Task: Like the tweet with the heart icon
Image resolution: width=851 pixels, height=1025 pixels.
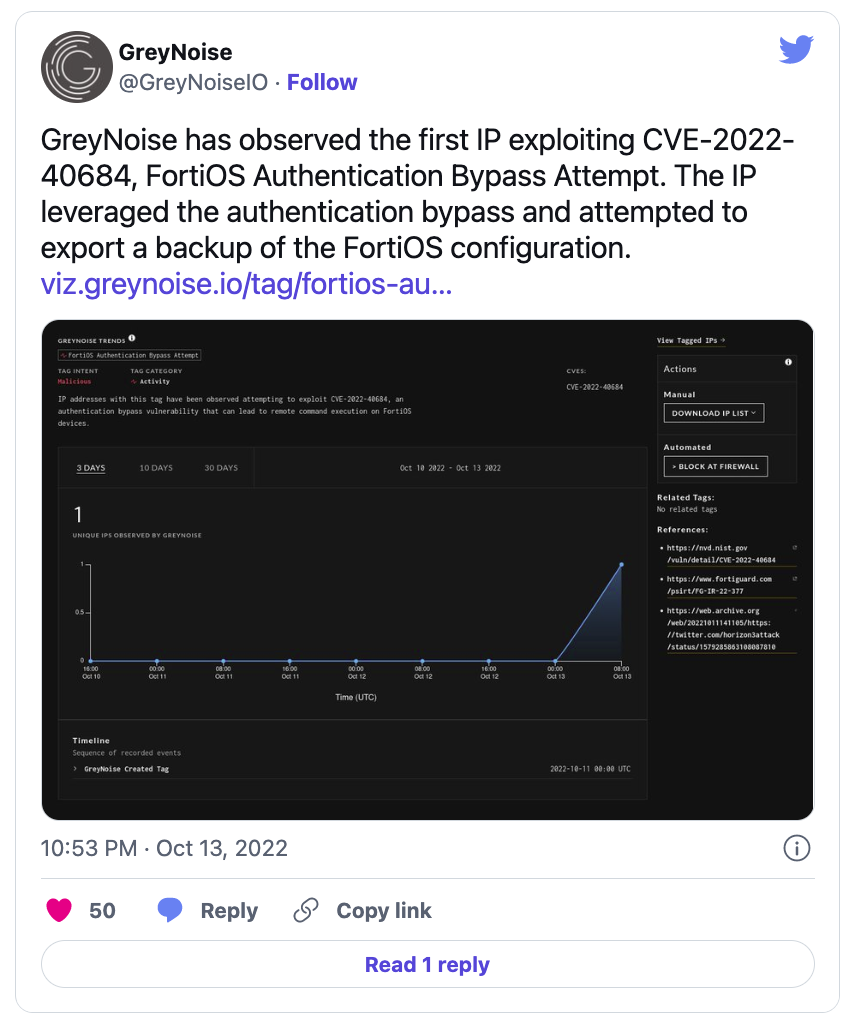Action: 60,910
